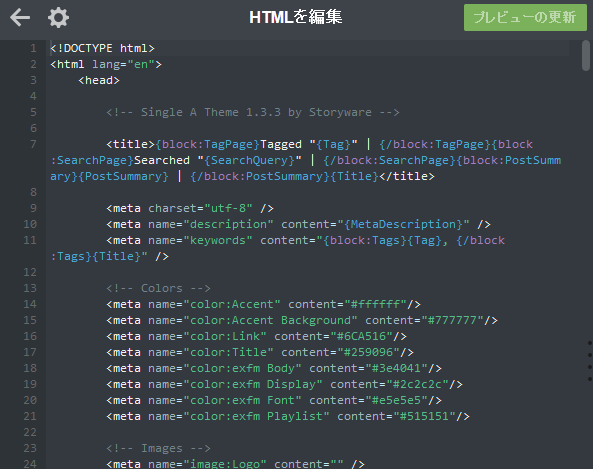Click the #6CA516 Link color value

click(x=361, y=336)
